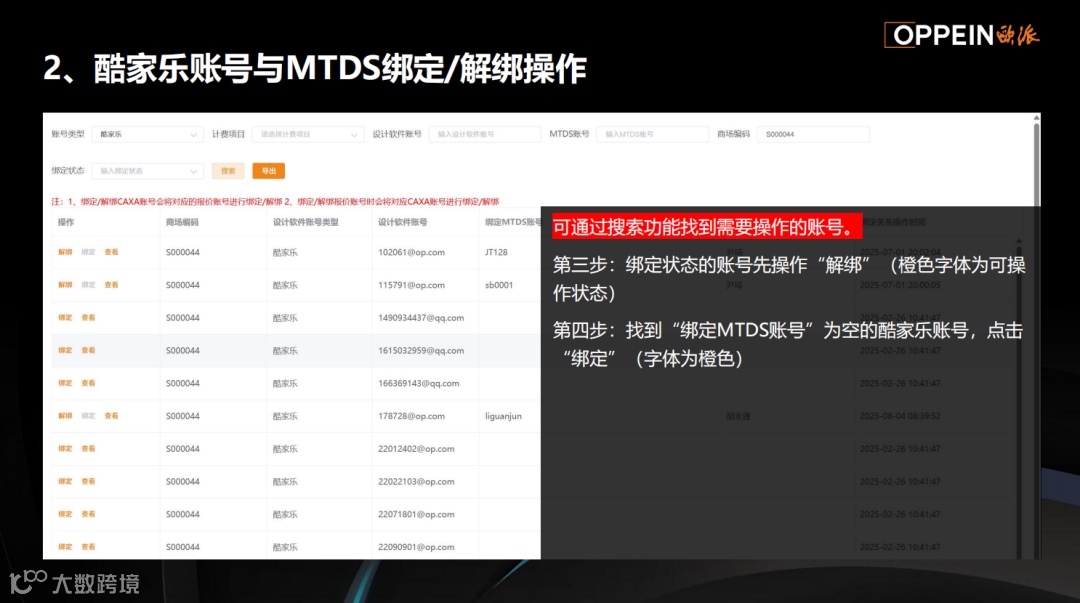Select the 102061@op.com account cell

point(411,252)
